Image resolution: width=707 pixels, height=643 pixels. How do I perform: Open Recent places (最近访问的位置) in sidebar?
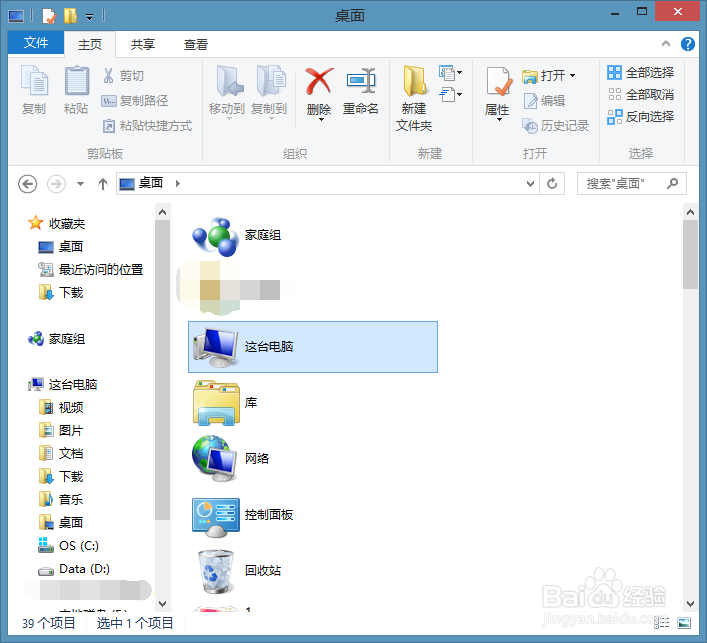tap(91, 270)
